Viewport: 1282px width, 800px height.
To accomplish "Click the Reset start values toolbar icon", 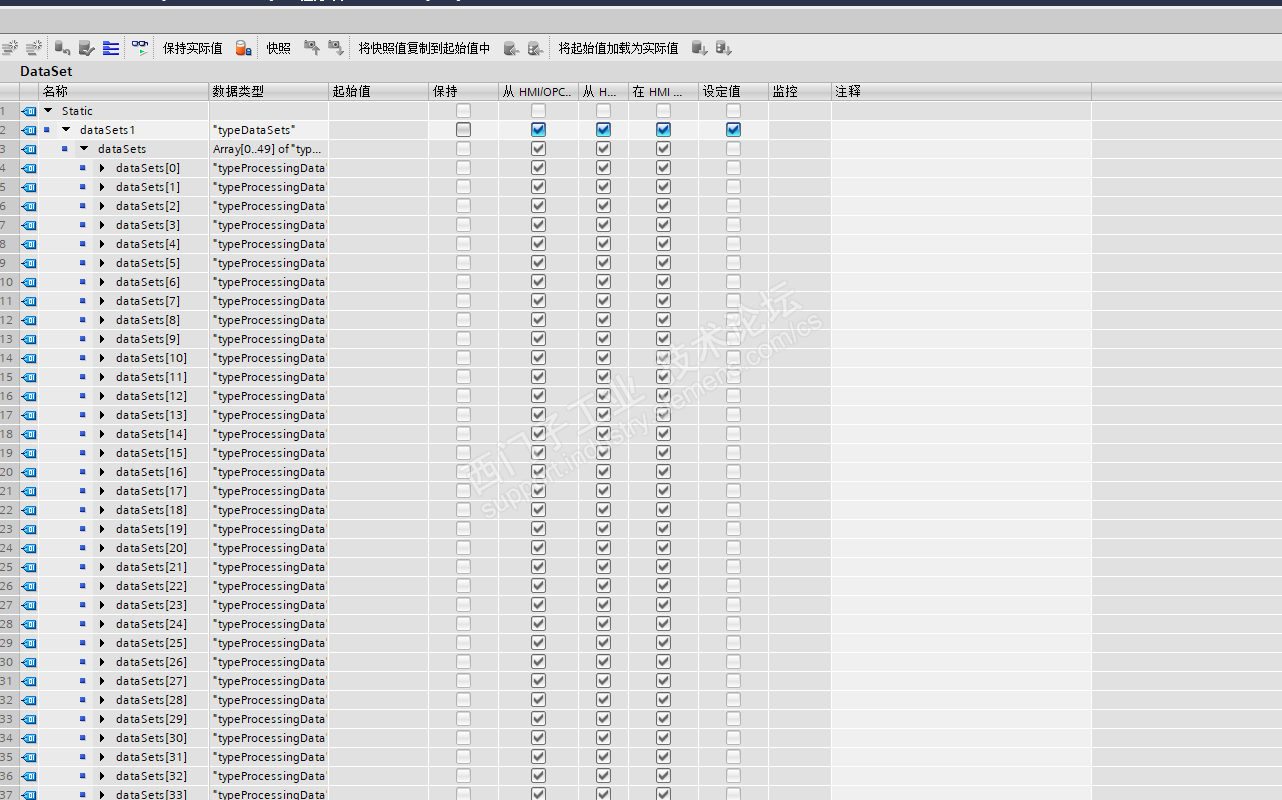I will [62, 47].
